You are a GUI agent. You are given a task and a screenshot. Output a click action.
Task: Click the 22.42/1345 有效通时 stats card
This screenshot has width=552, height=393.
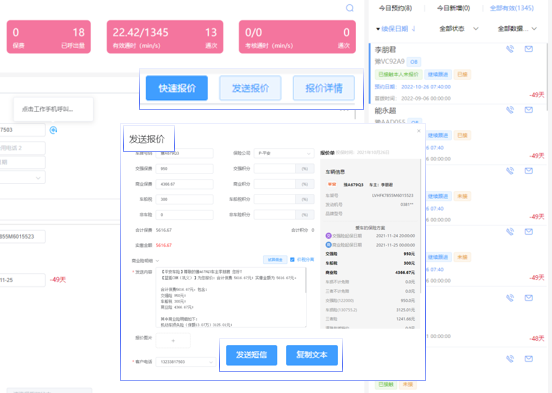coord(165,37)
